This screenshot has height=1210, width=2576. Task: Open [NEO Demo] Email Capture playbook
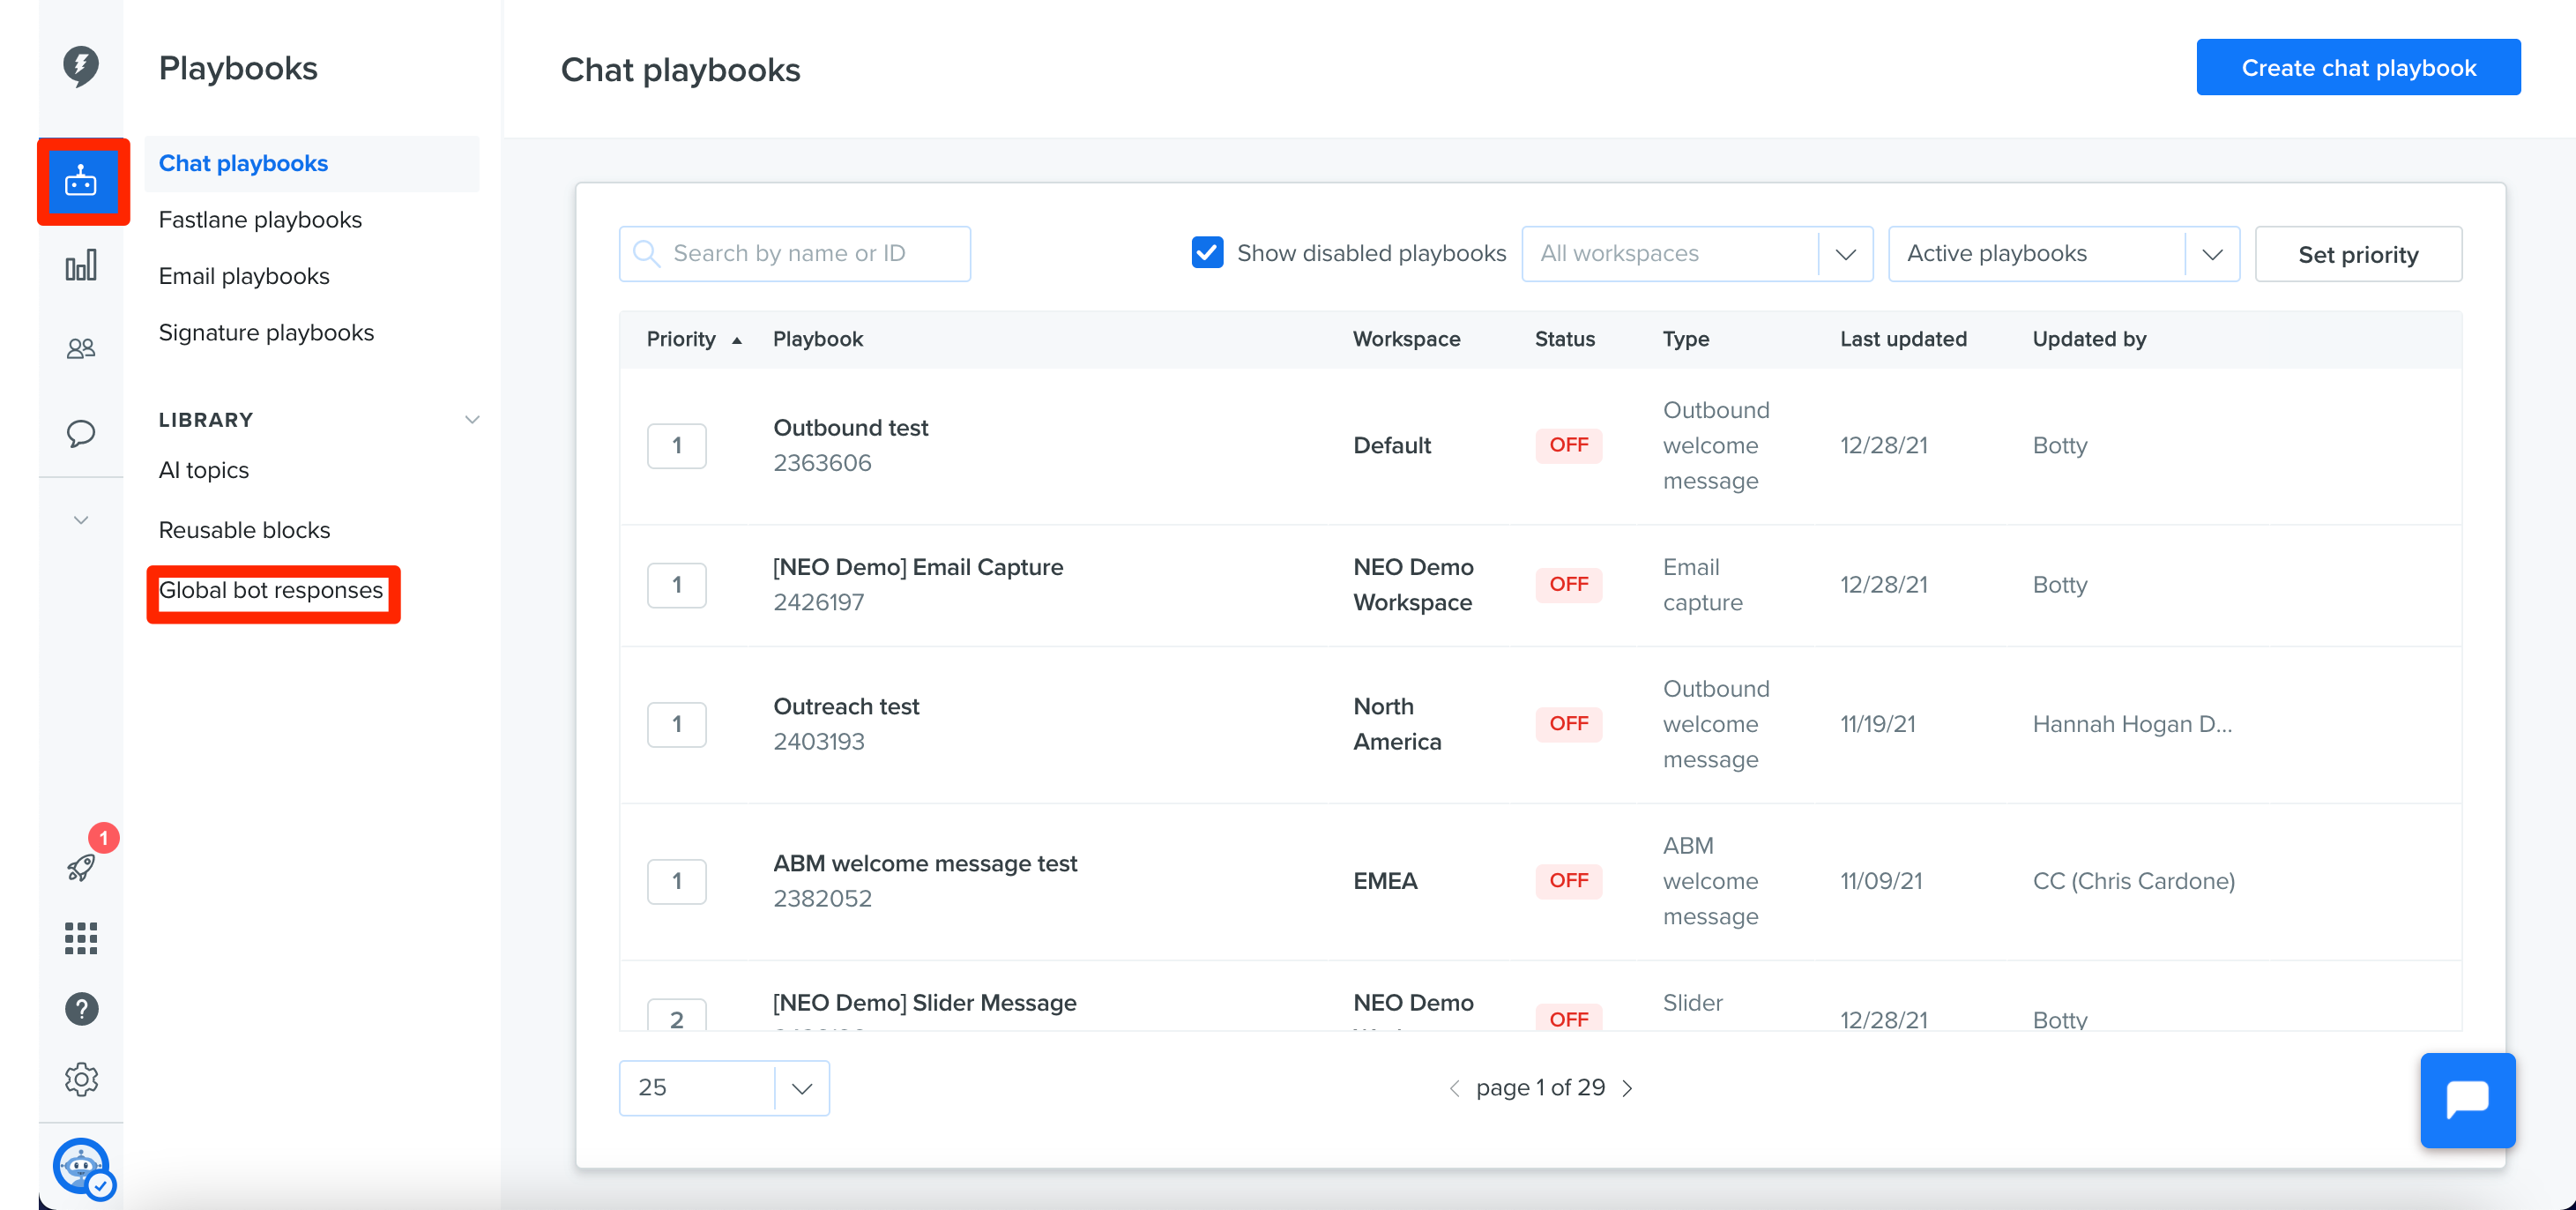pyautogui.click(x=918, y=567)
